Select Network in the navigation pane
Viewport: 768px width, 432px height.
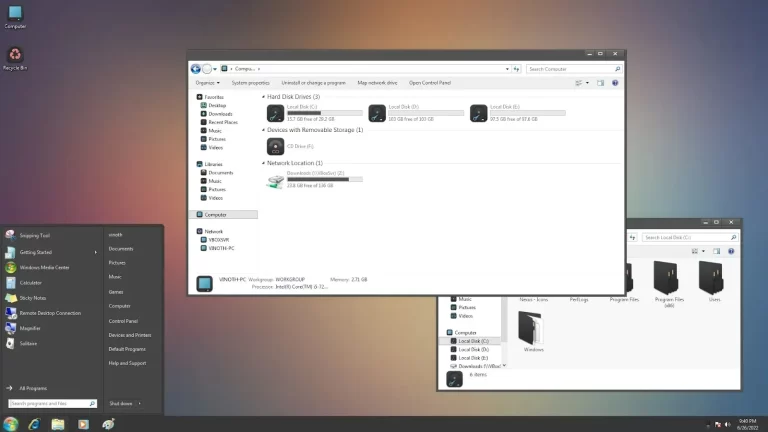click(x=210, y=231)
